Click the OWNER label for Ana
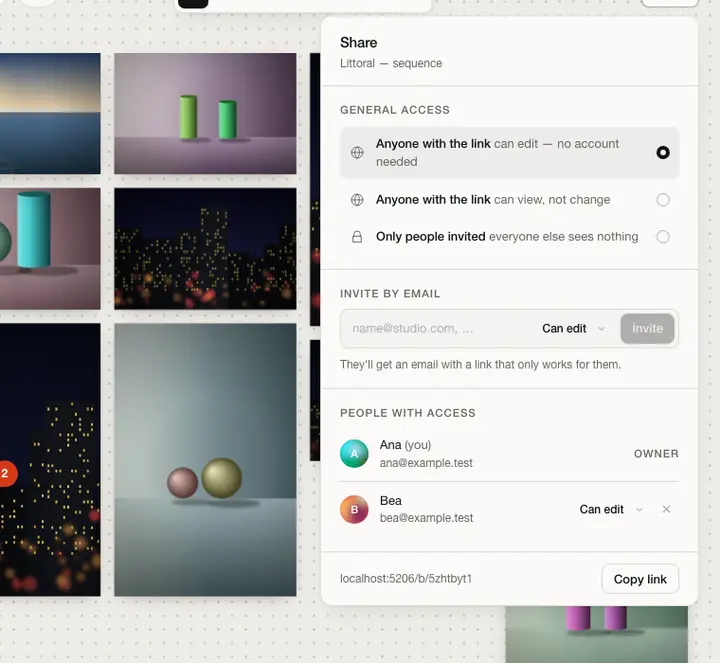Image resolution: width=720 pixels, height=663 pixels. click(656, 454)
